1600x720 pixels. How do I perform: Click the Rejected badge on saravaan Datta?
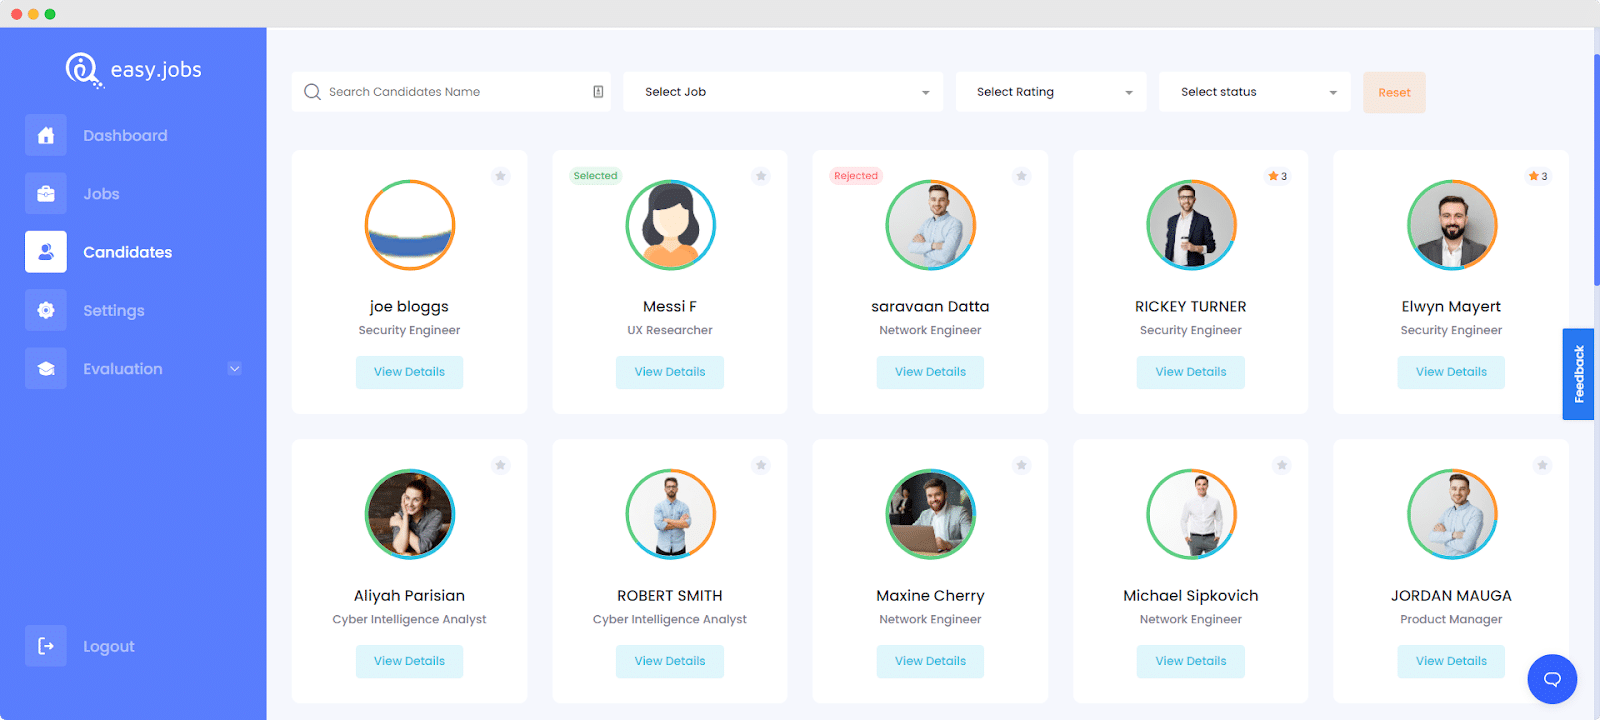(x=856, y=176)
